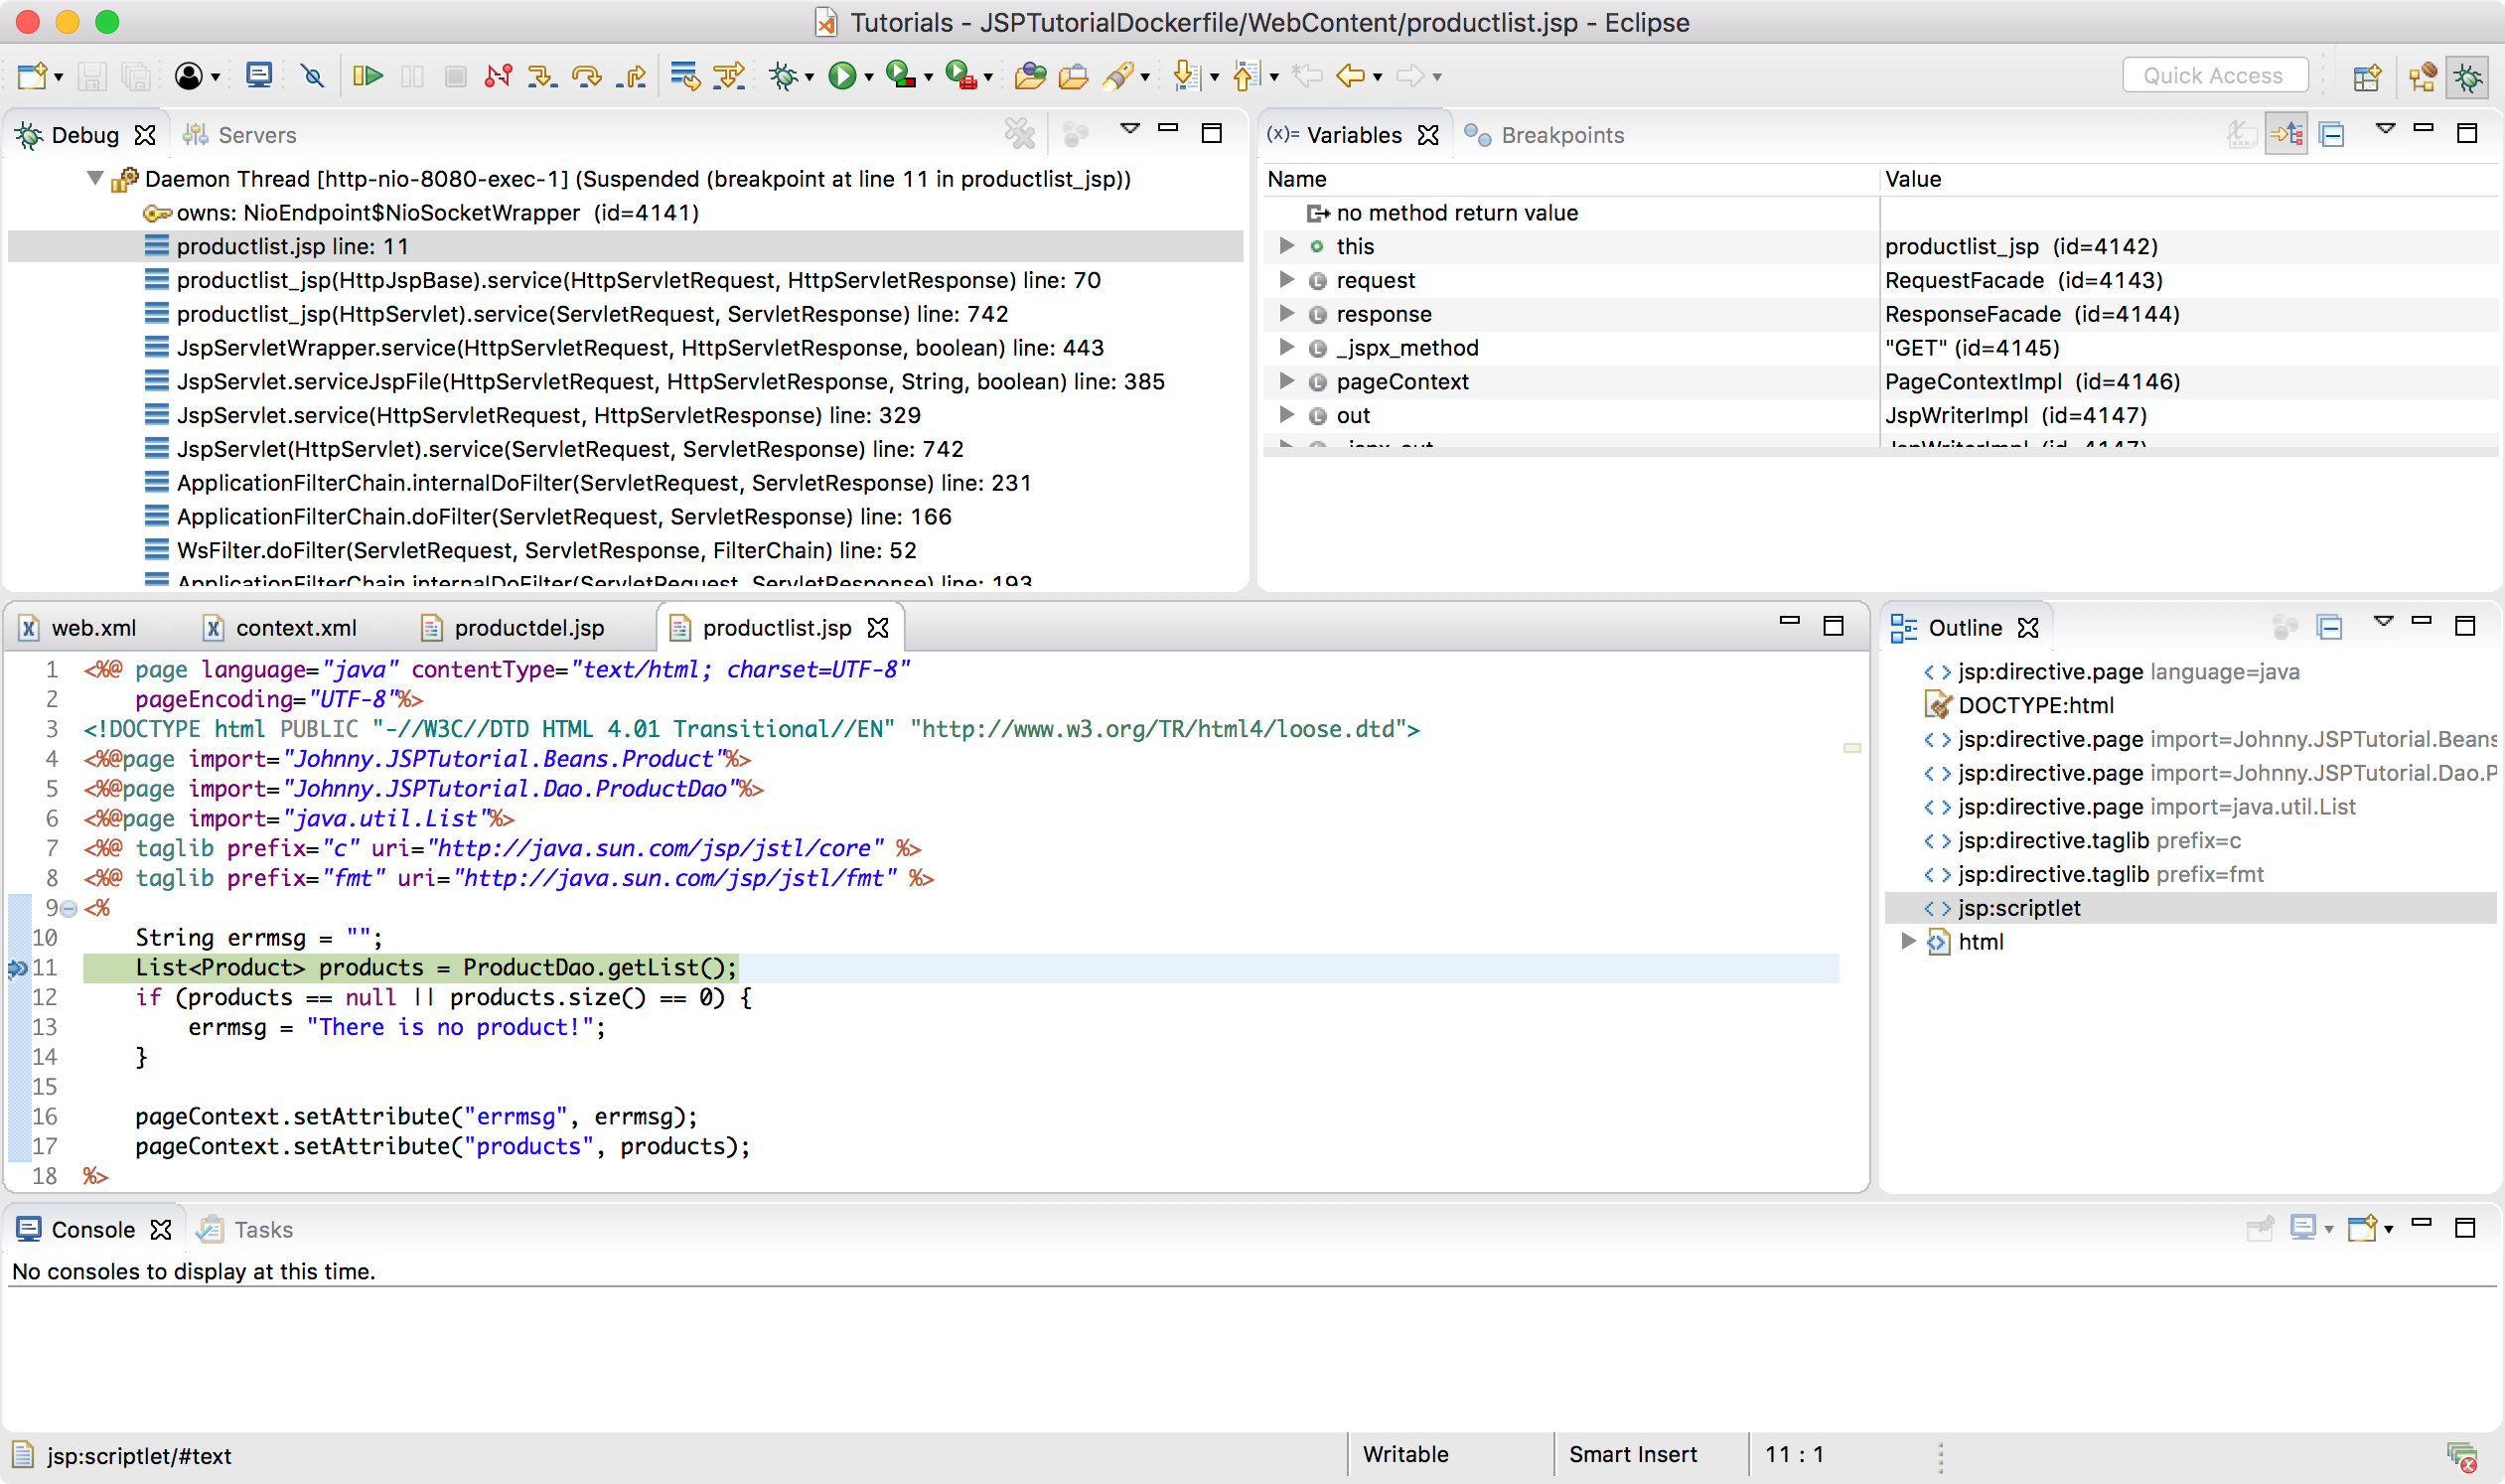Expand the 'this' variable row
2505x1484 pixels.
(1287, 246)
